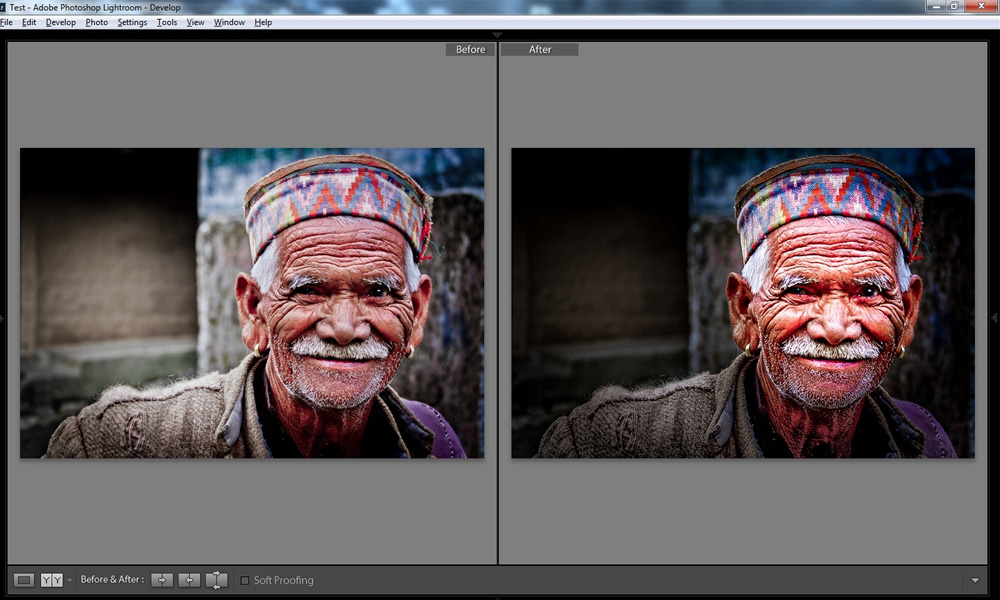This screenshot has height=600, width=1000.
Task: Expand the top module picker panel
Action: pyautogui.click(x=499, y=34)
